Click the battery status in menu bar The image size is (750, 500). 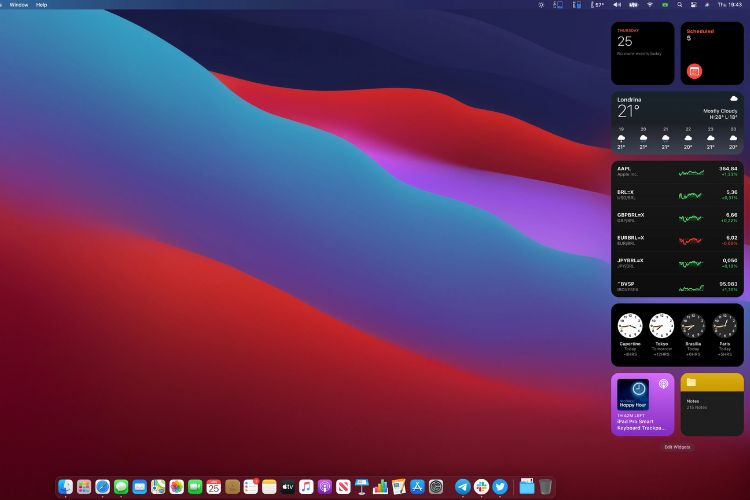633,5
